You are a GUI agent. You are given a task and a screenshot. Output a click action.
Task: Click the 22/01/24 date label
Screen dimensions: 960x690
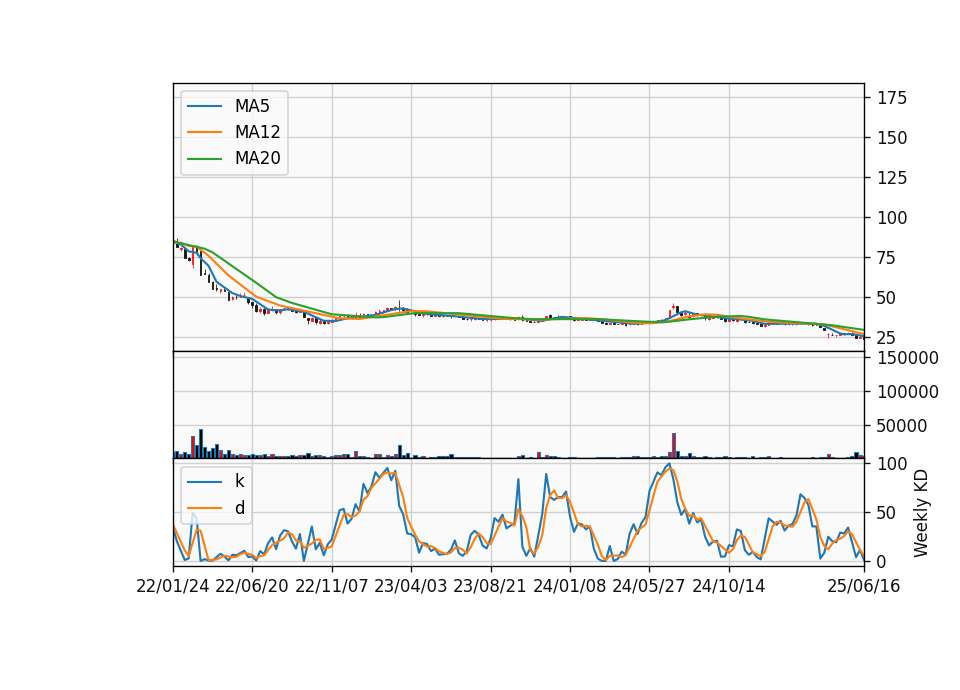(173, 586)
